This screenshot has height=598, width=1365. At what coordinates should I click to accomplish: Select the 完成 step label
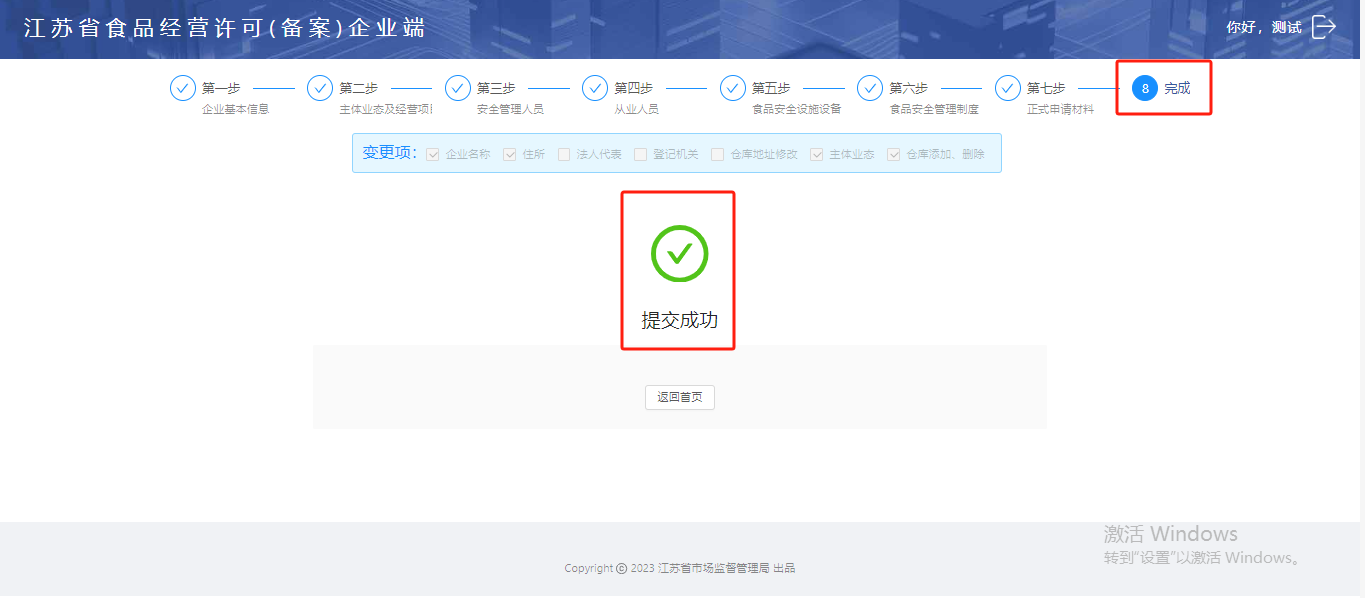pyautogui.click(x=1177, y=88)
